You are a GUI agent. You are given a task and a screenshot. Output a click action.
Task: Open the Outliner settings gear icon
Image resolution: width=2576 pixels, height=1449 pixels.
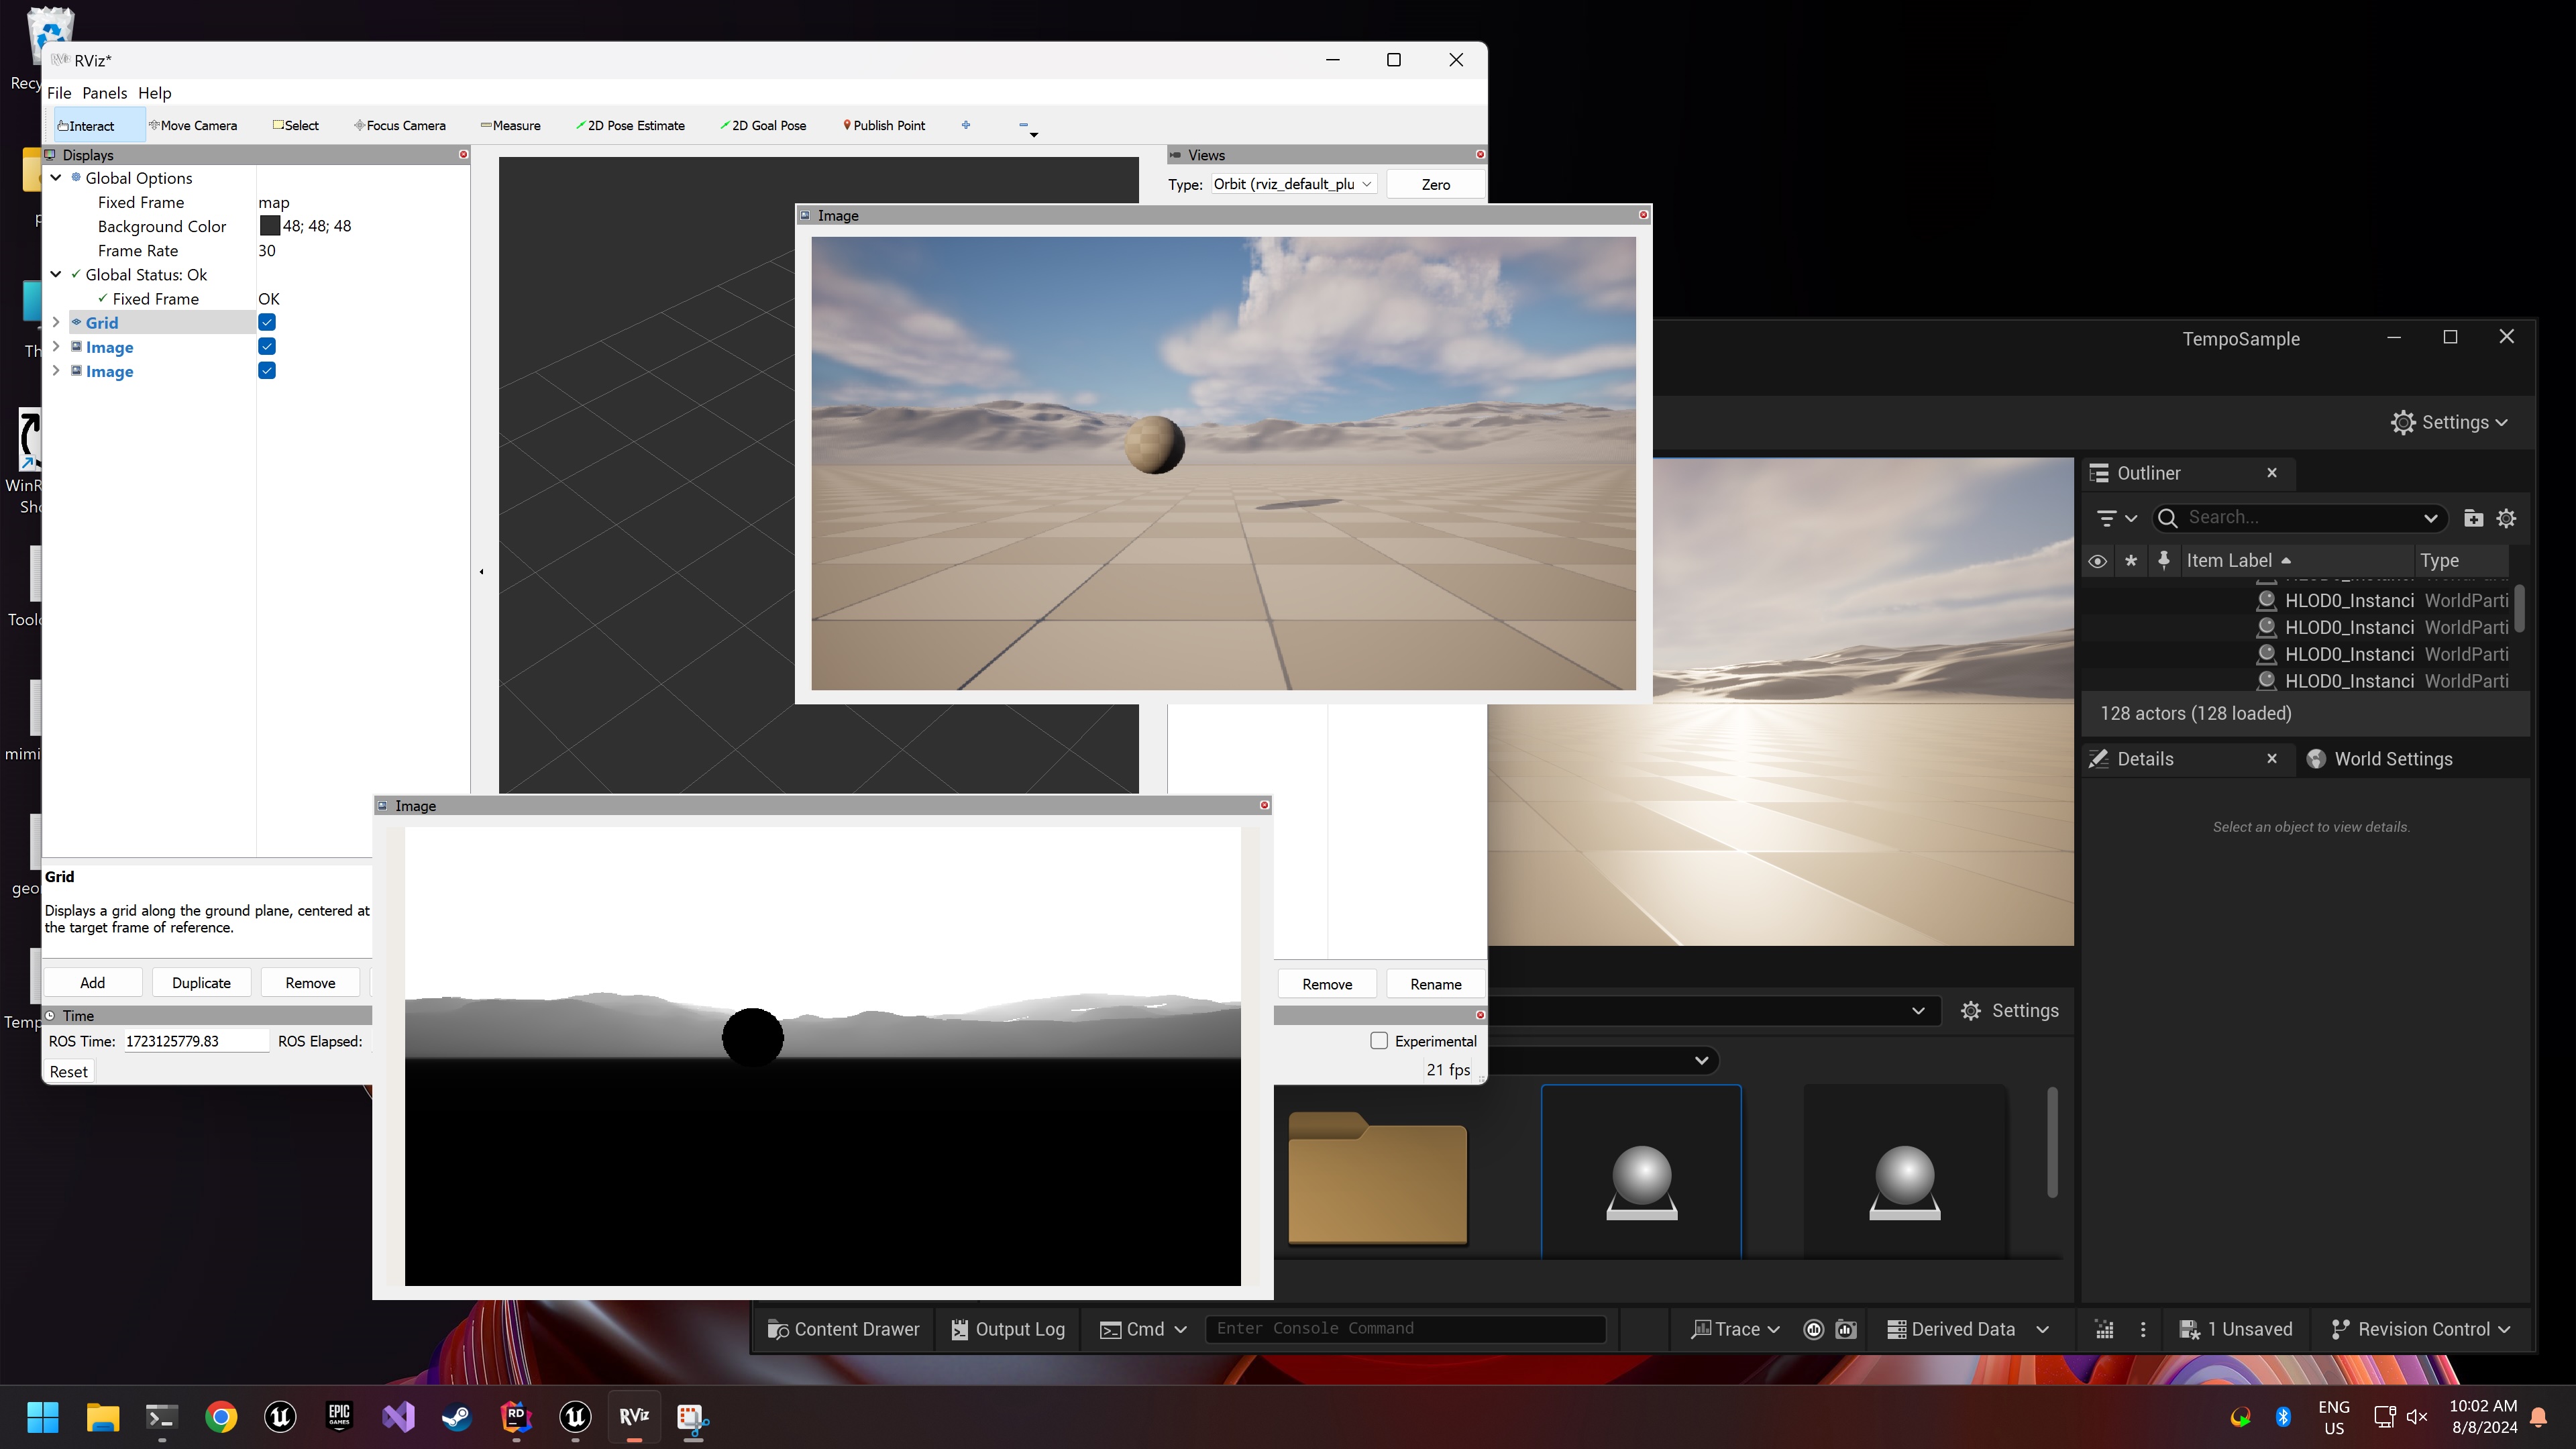[x=2506, y=518]
